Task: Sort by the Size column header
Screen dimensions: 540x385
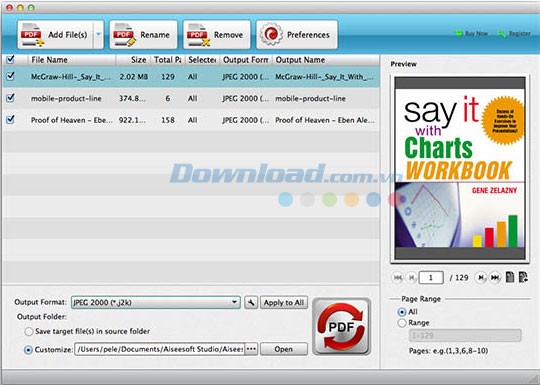Action: [133, 60]
